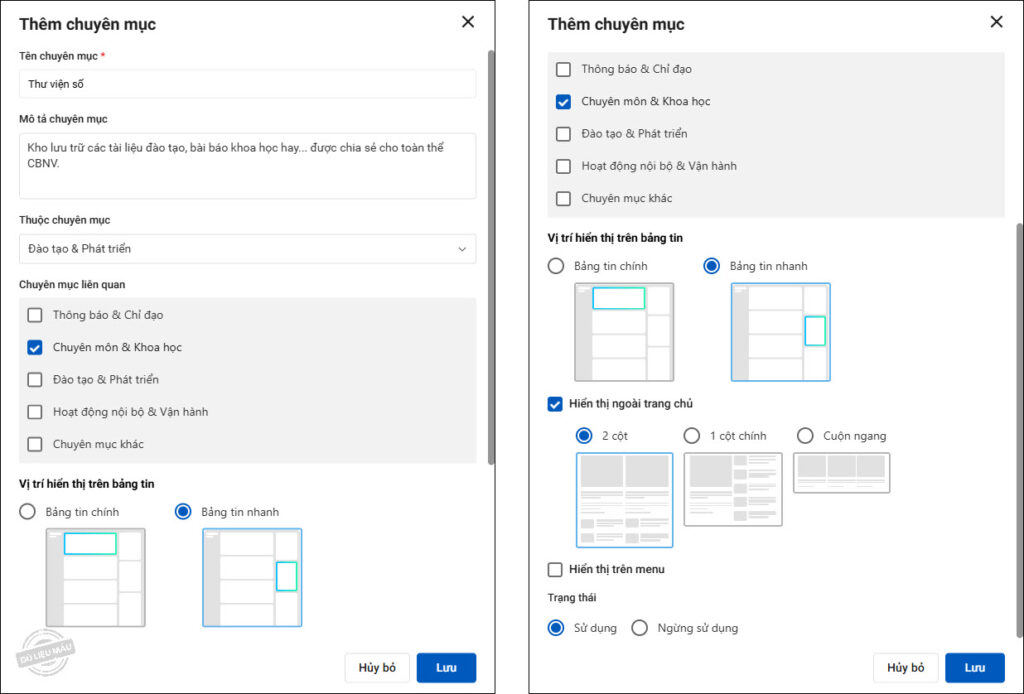Screen dimensions: 1024x694
Task: Close the right dialog with the X icon
Action: click(x=996, y=22)
